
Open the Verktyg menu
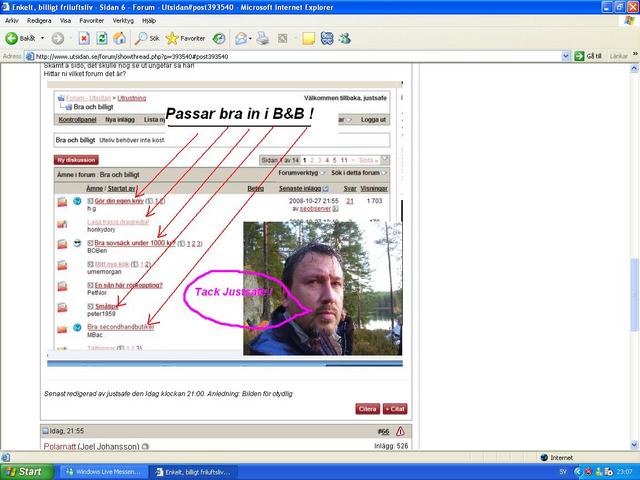click(x=123, y=20)
